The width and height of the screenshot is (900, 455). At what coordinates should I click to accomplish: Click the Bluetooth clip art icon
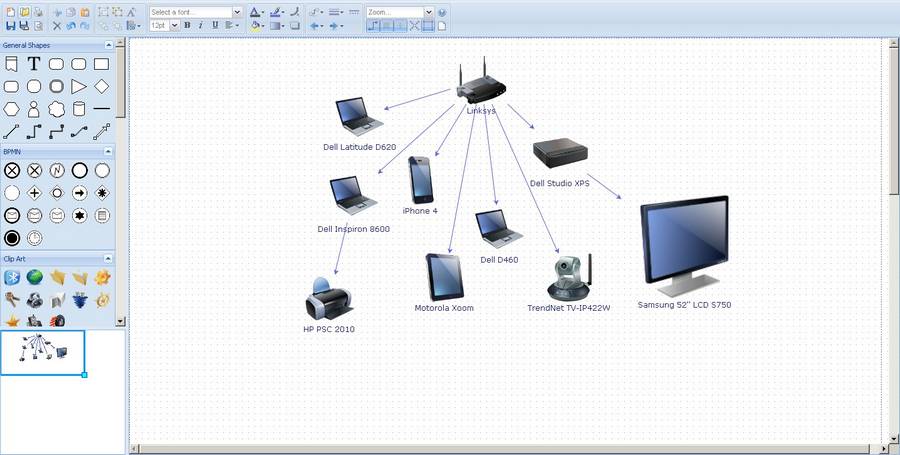pos(12,278)
